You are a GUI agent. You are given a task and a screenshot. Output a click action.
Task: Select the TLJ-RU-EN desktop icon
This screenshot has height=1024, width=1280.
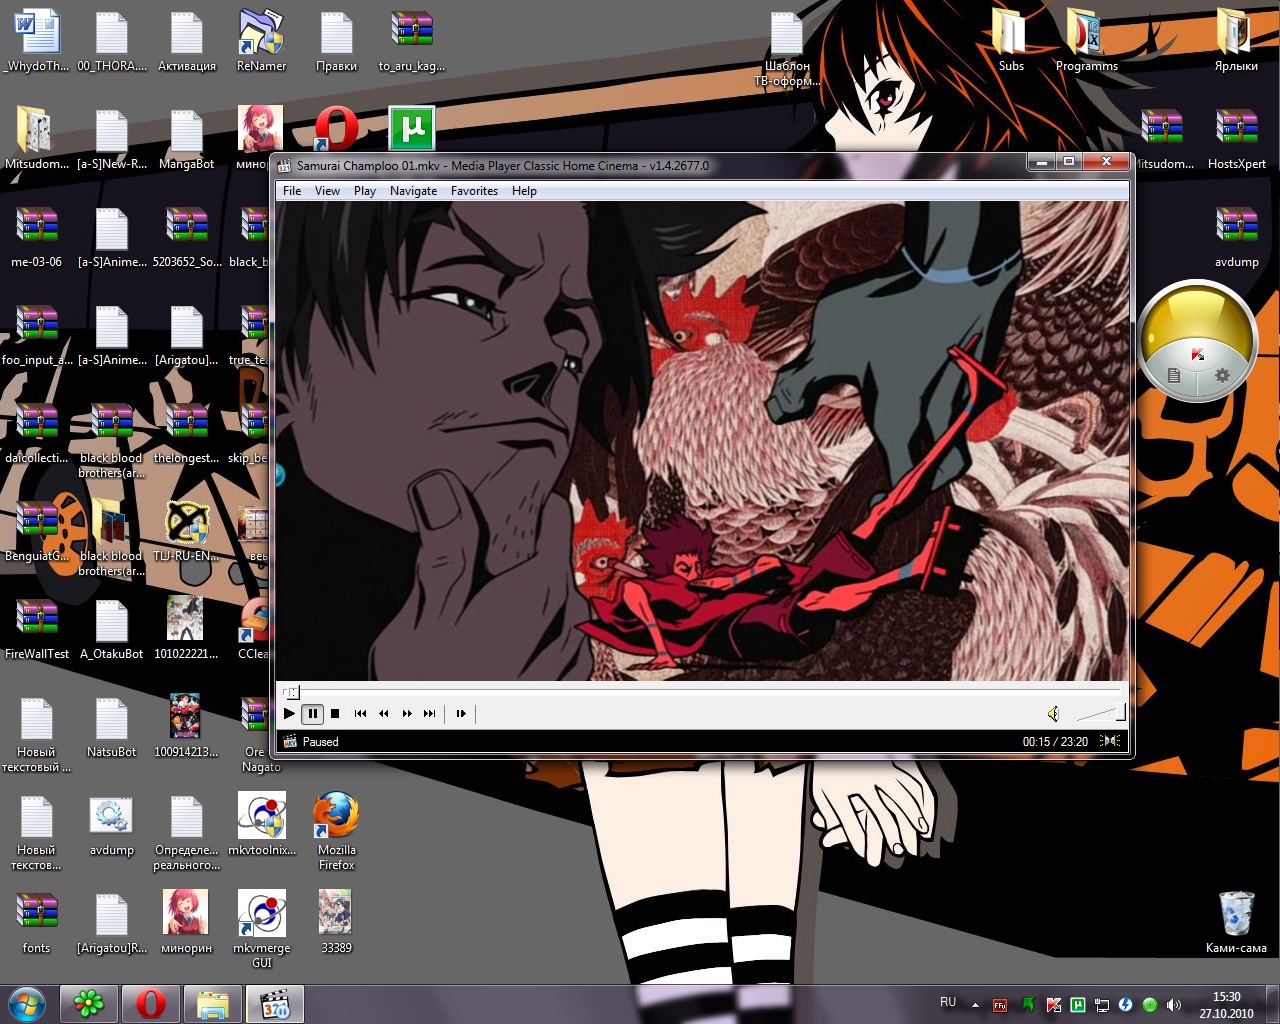point(186,531)
